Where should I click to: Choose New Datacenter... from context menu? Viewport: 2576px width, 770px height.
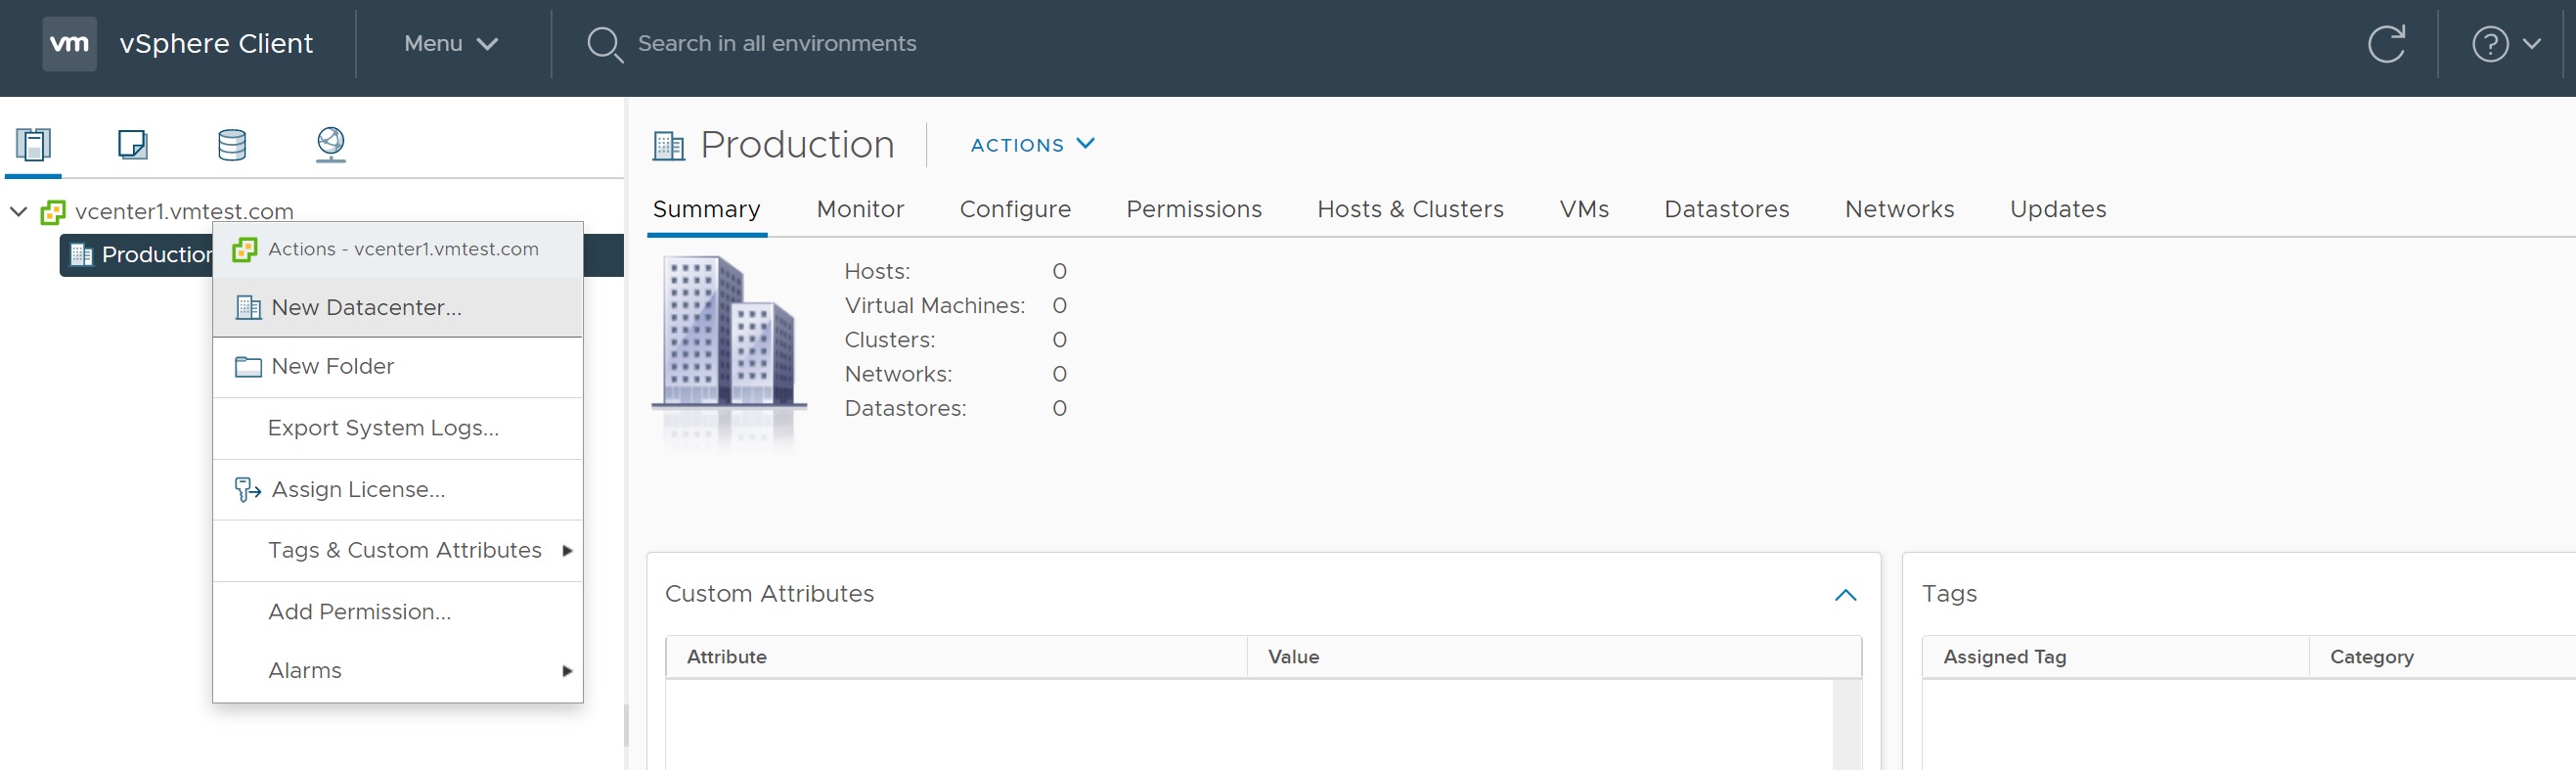click(398, 307)
